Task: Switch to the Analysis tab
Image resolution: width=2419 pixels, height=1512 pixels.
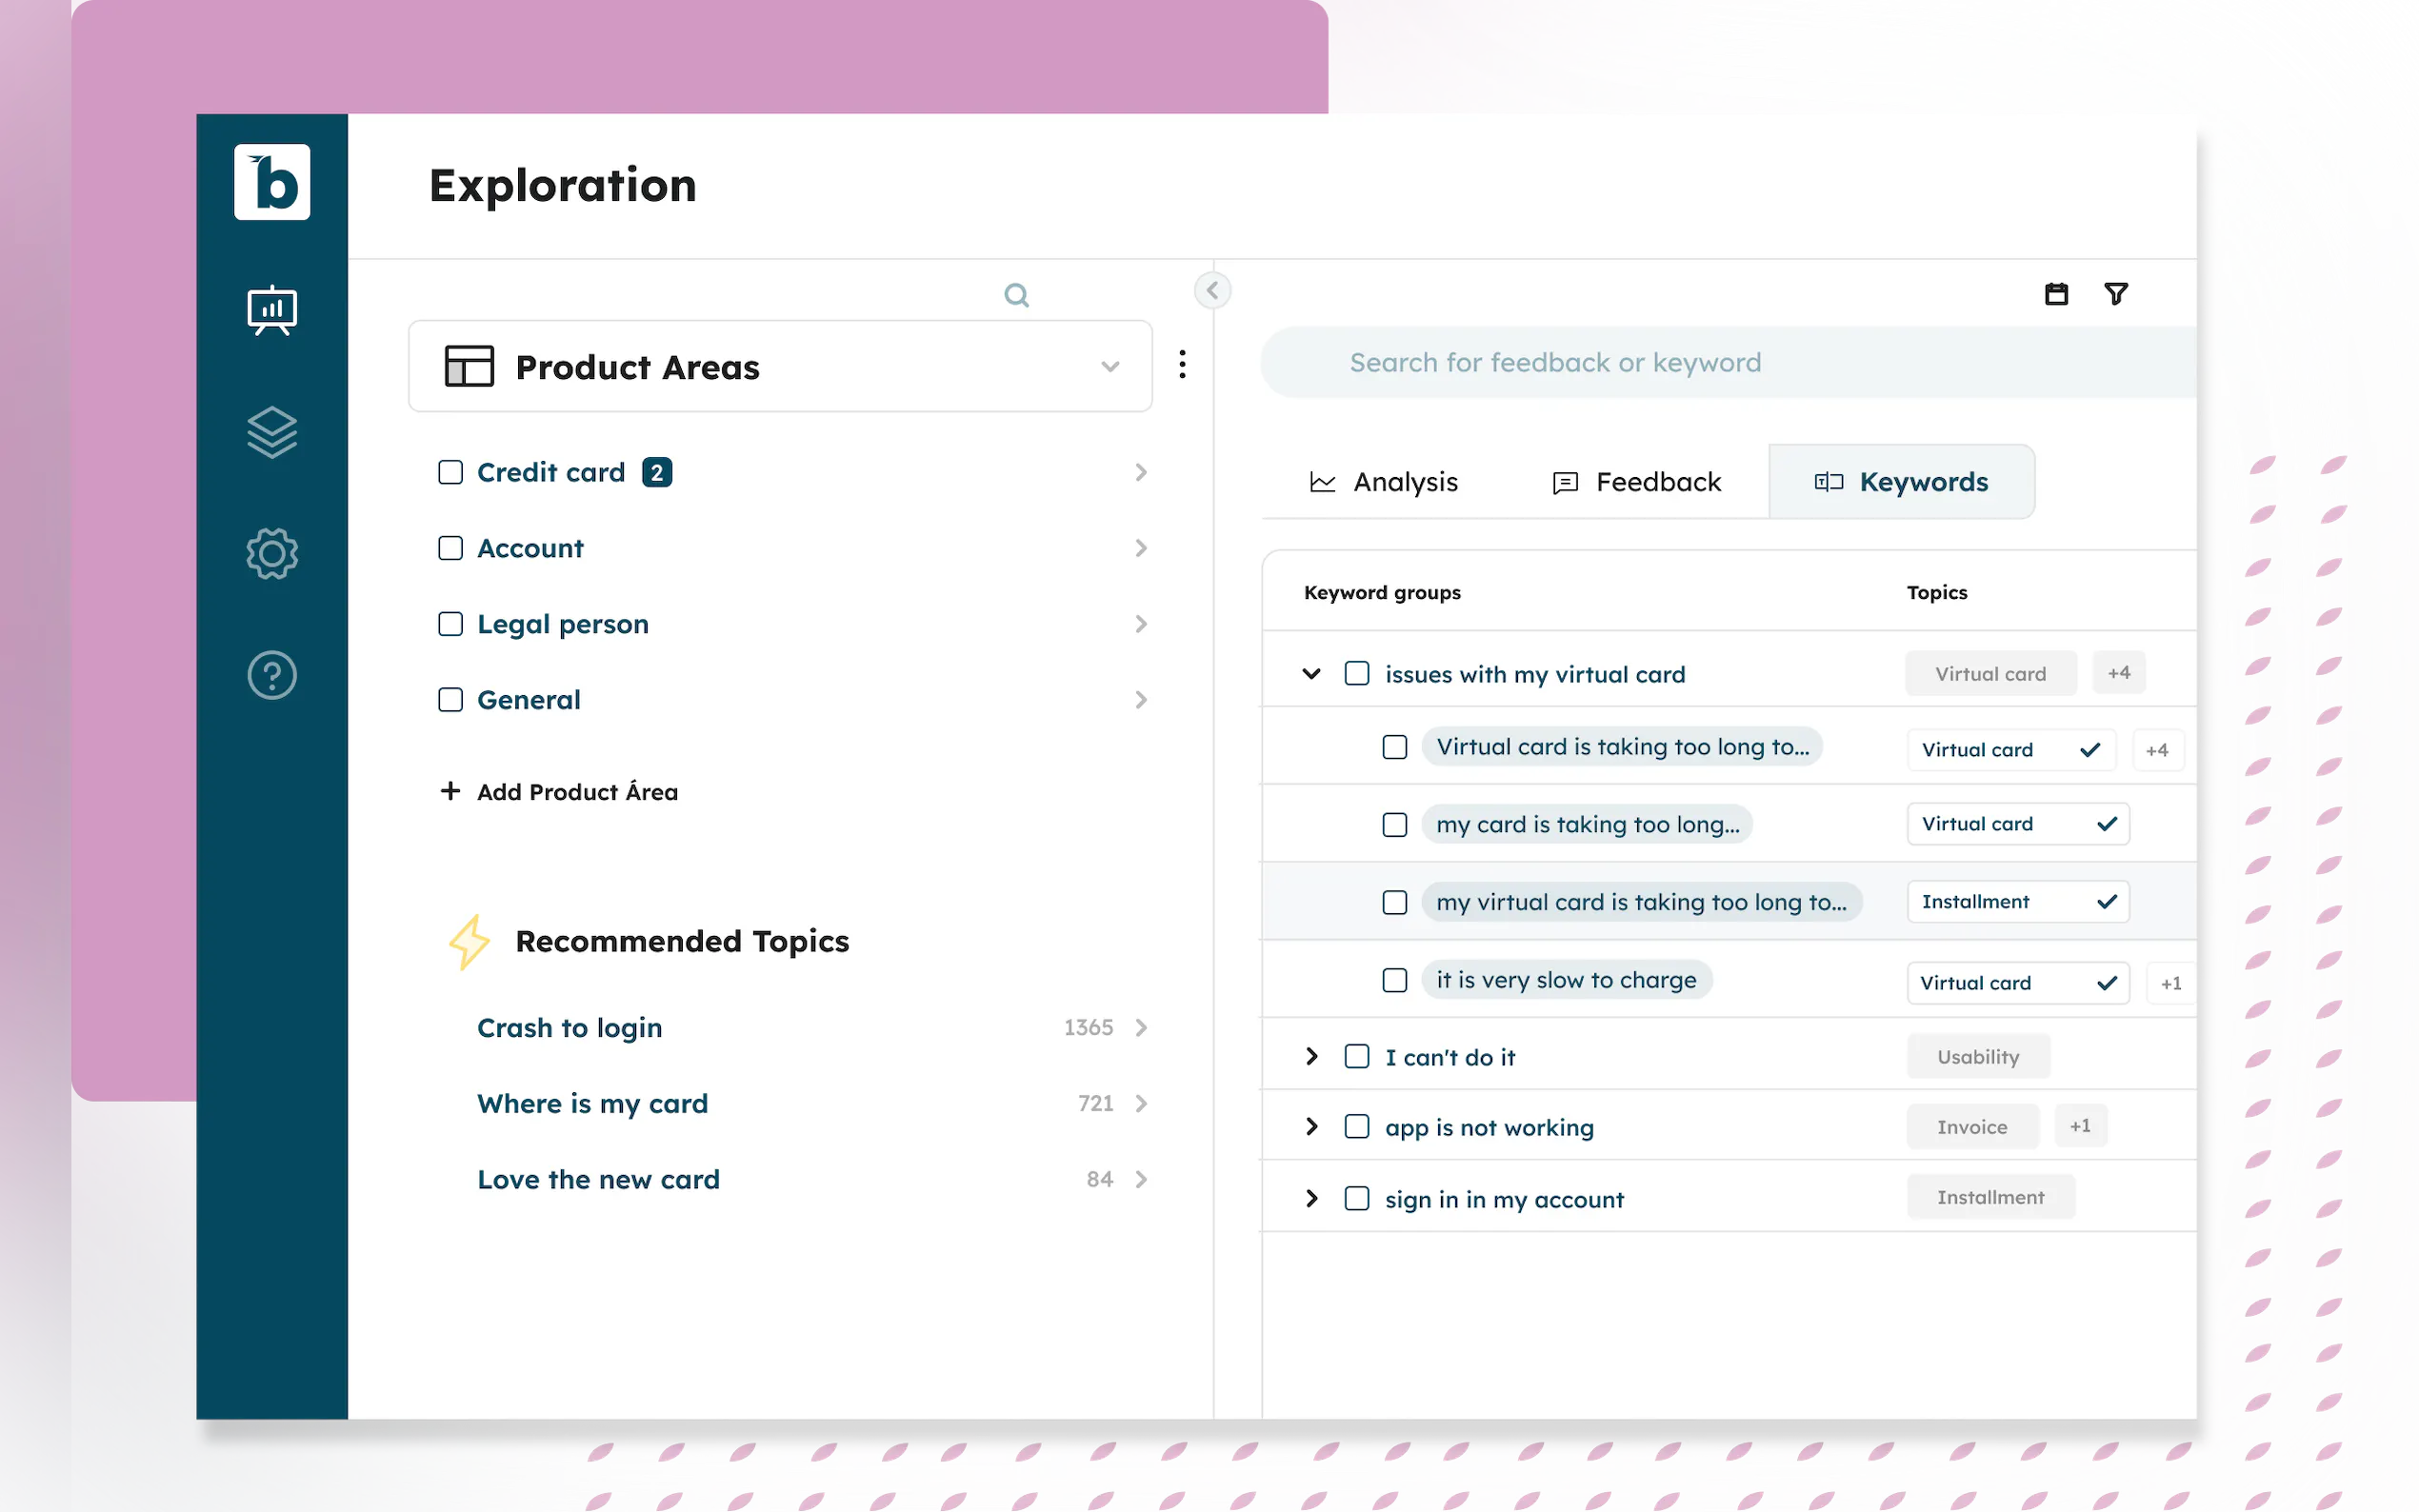Action: pos(1384,482)
